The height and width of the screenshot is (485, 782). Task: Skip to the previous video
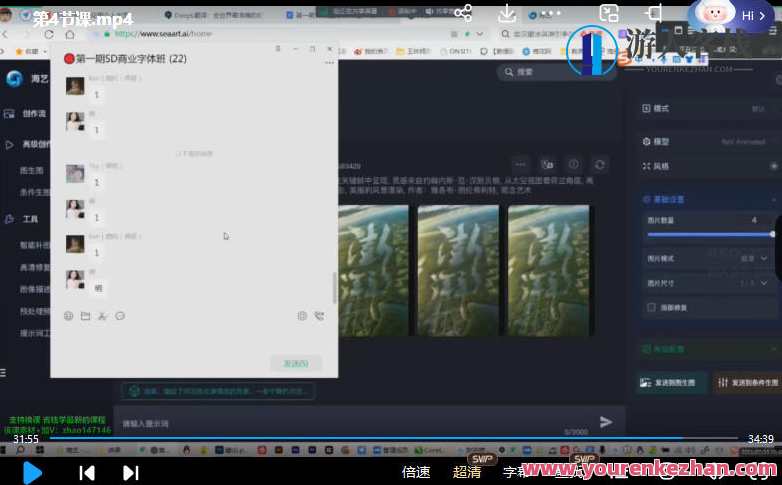87,473
